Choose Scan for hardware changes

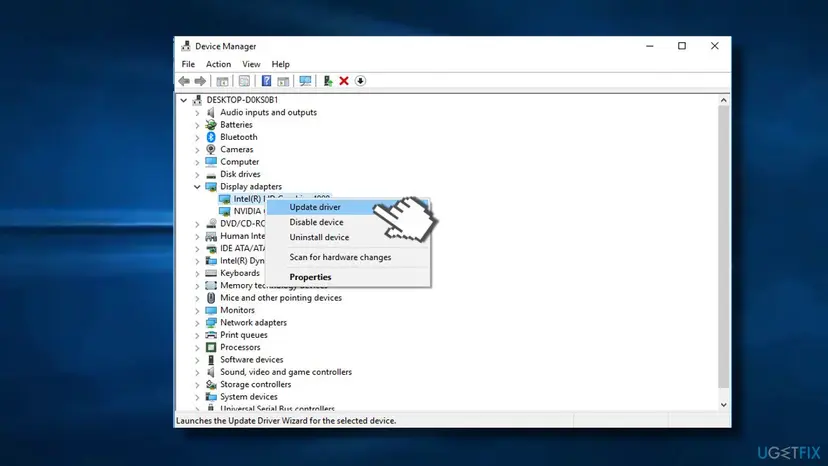(348, 257)
